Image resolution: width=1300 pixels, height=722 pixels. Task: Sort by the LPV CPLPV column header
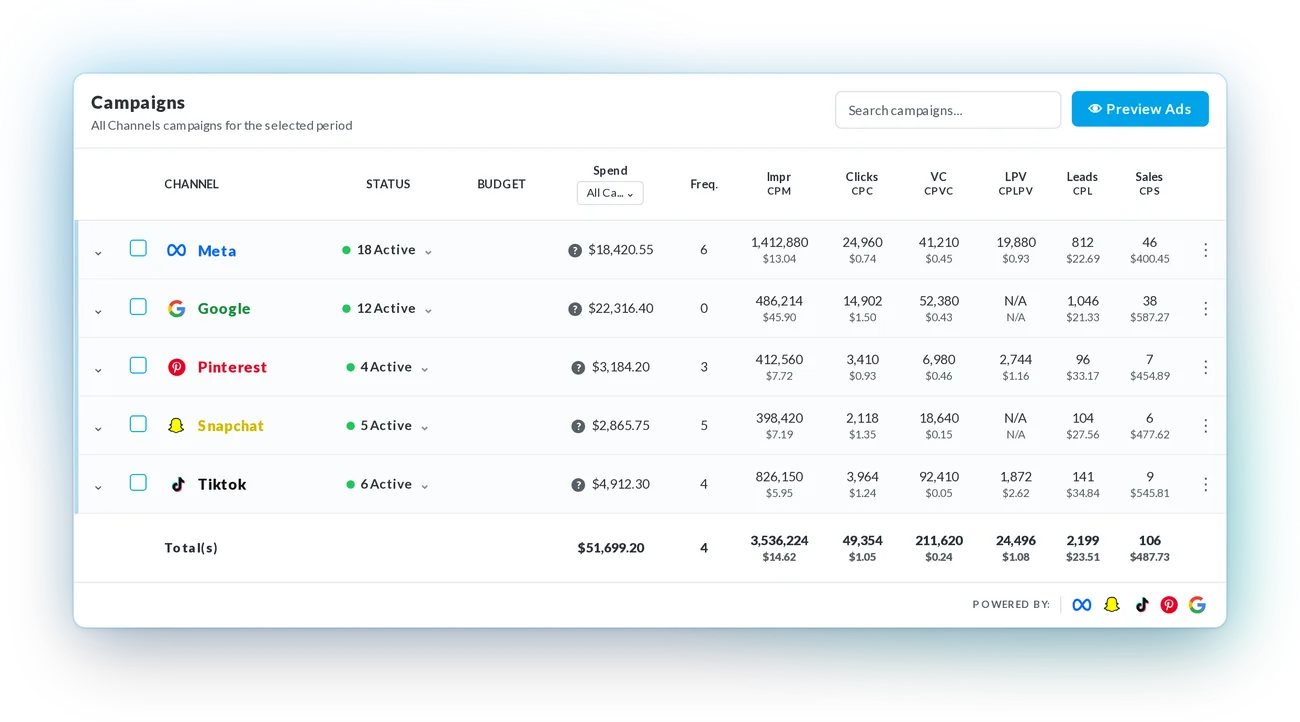pos(1015,184)
